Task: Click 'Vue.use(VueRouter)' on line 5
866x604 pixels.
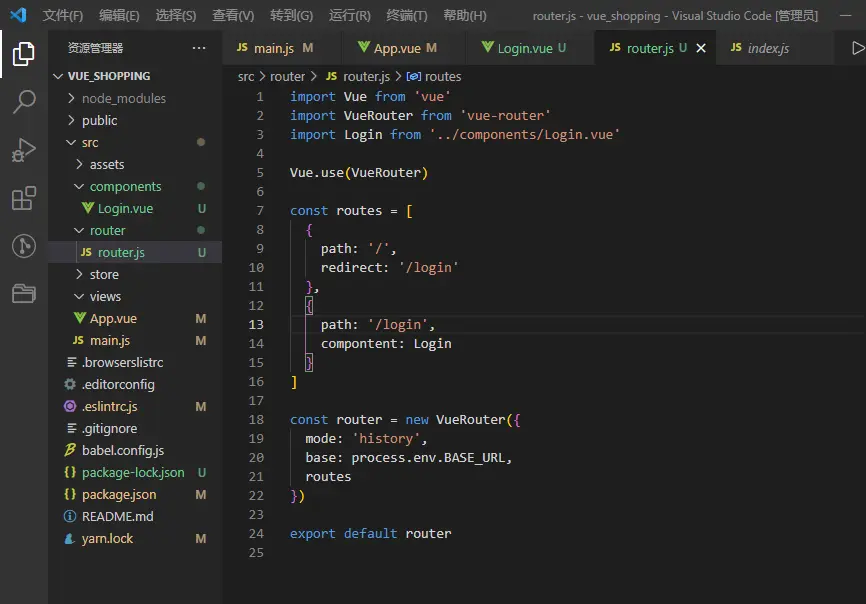Action: pos(359,173)
